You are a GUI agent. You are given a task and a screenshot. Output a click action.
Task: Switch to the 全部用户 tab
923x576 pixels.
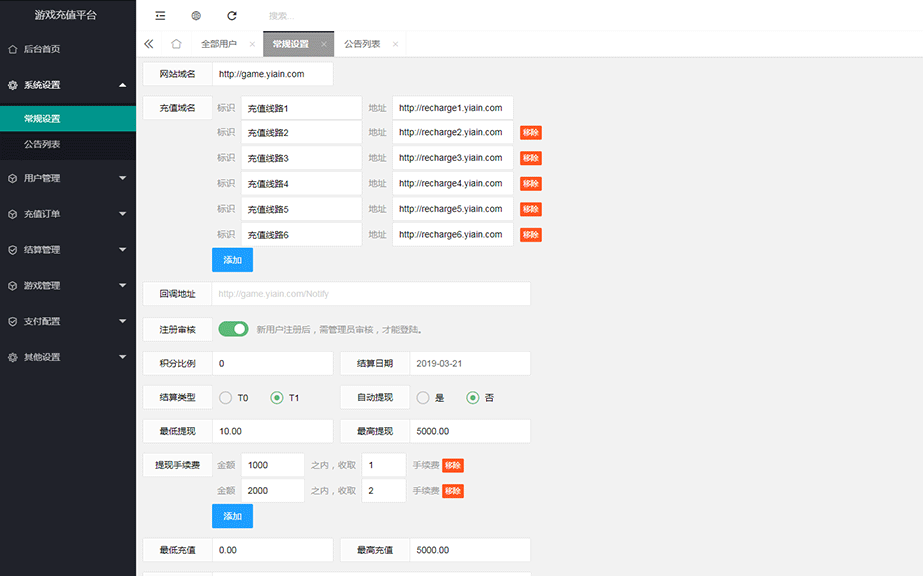219,45
